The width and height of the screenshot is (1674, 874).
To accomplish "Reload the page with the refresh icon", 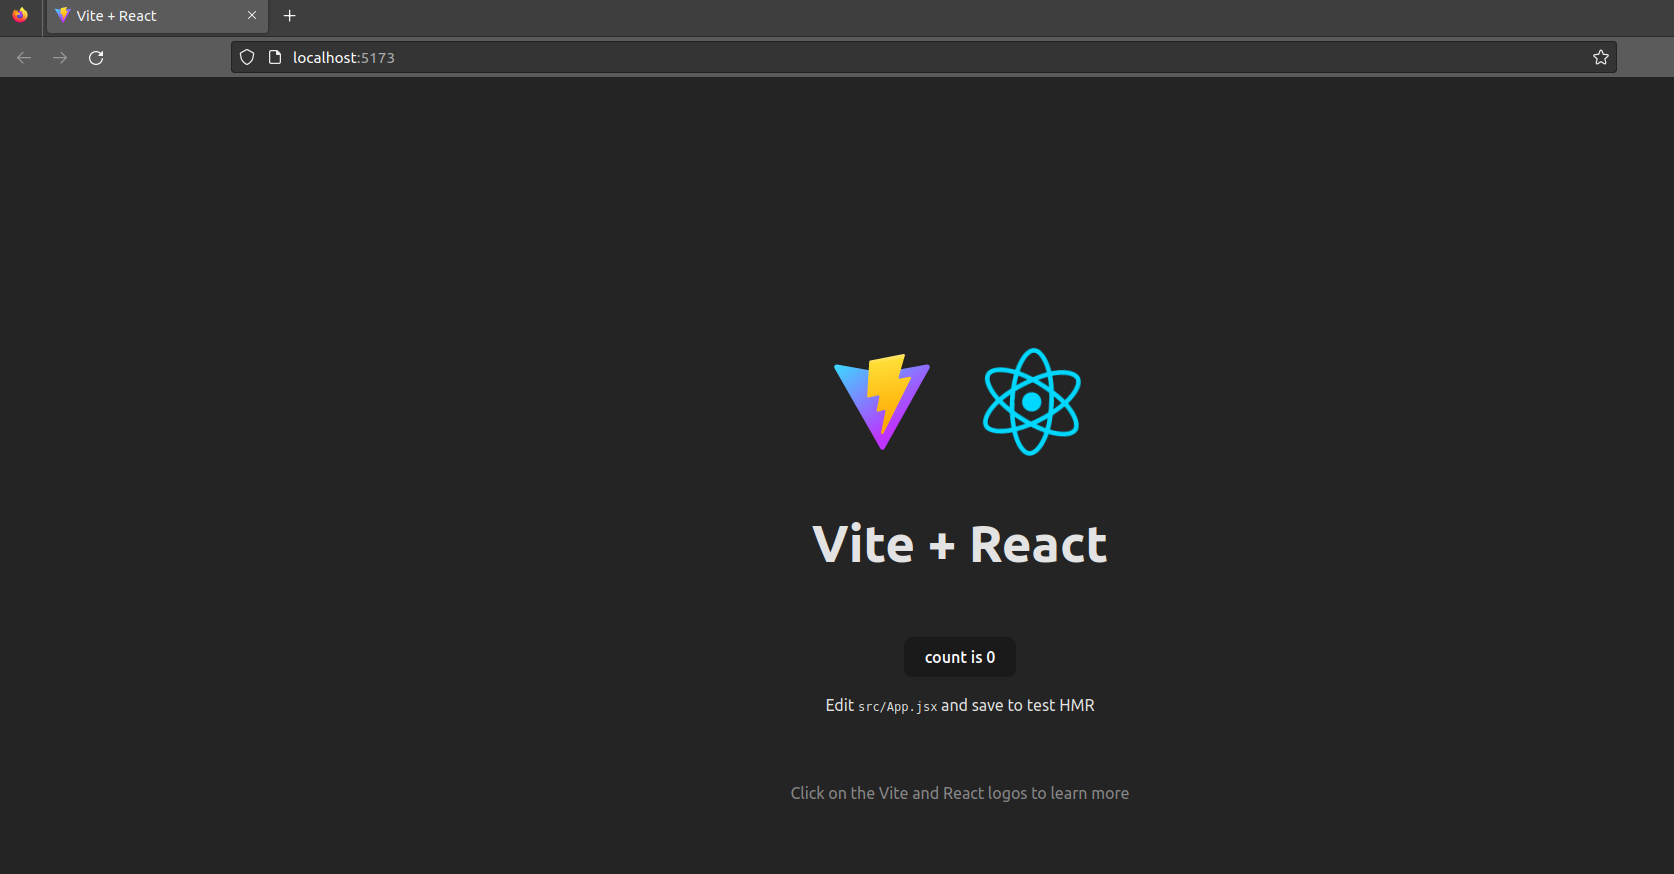I will 96,58.
